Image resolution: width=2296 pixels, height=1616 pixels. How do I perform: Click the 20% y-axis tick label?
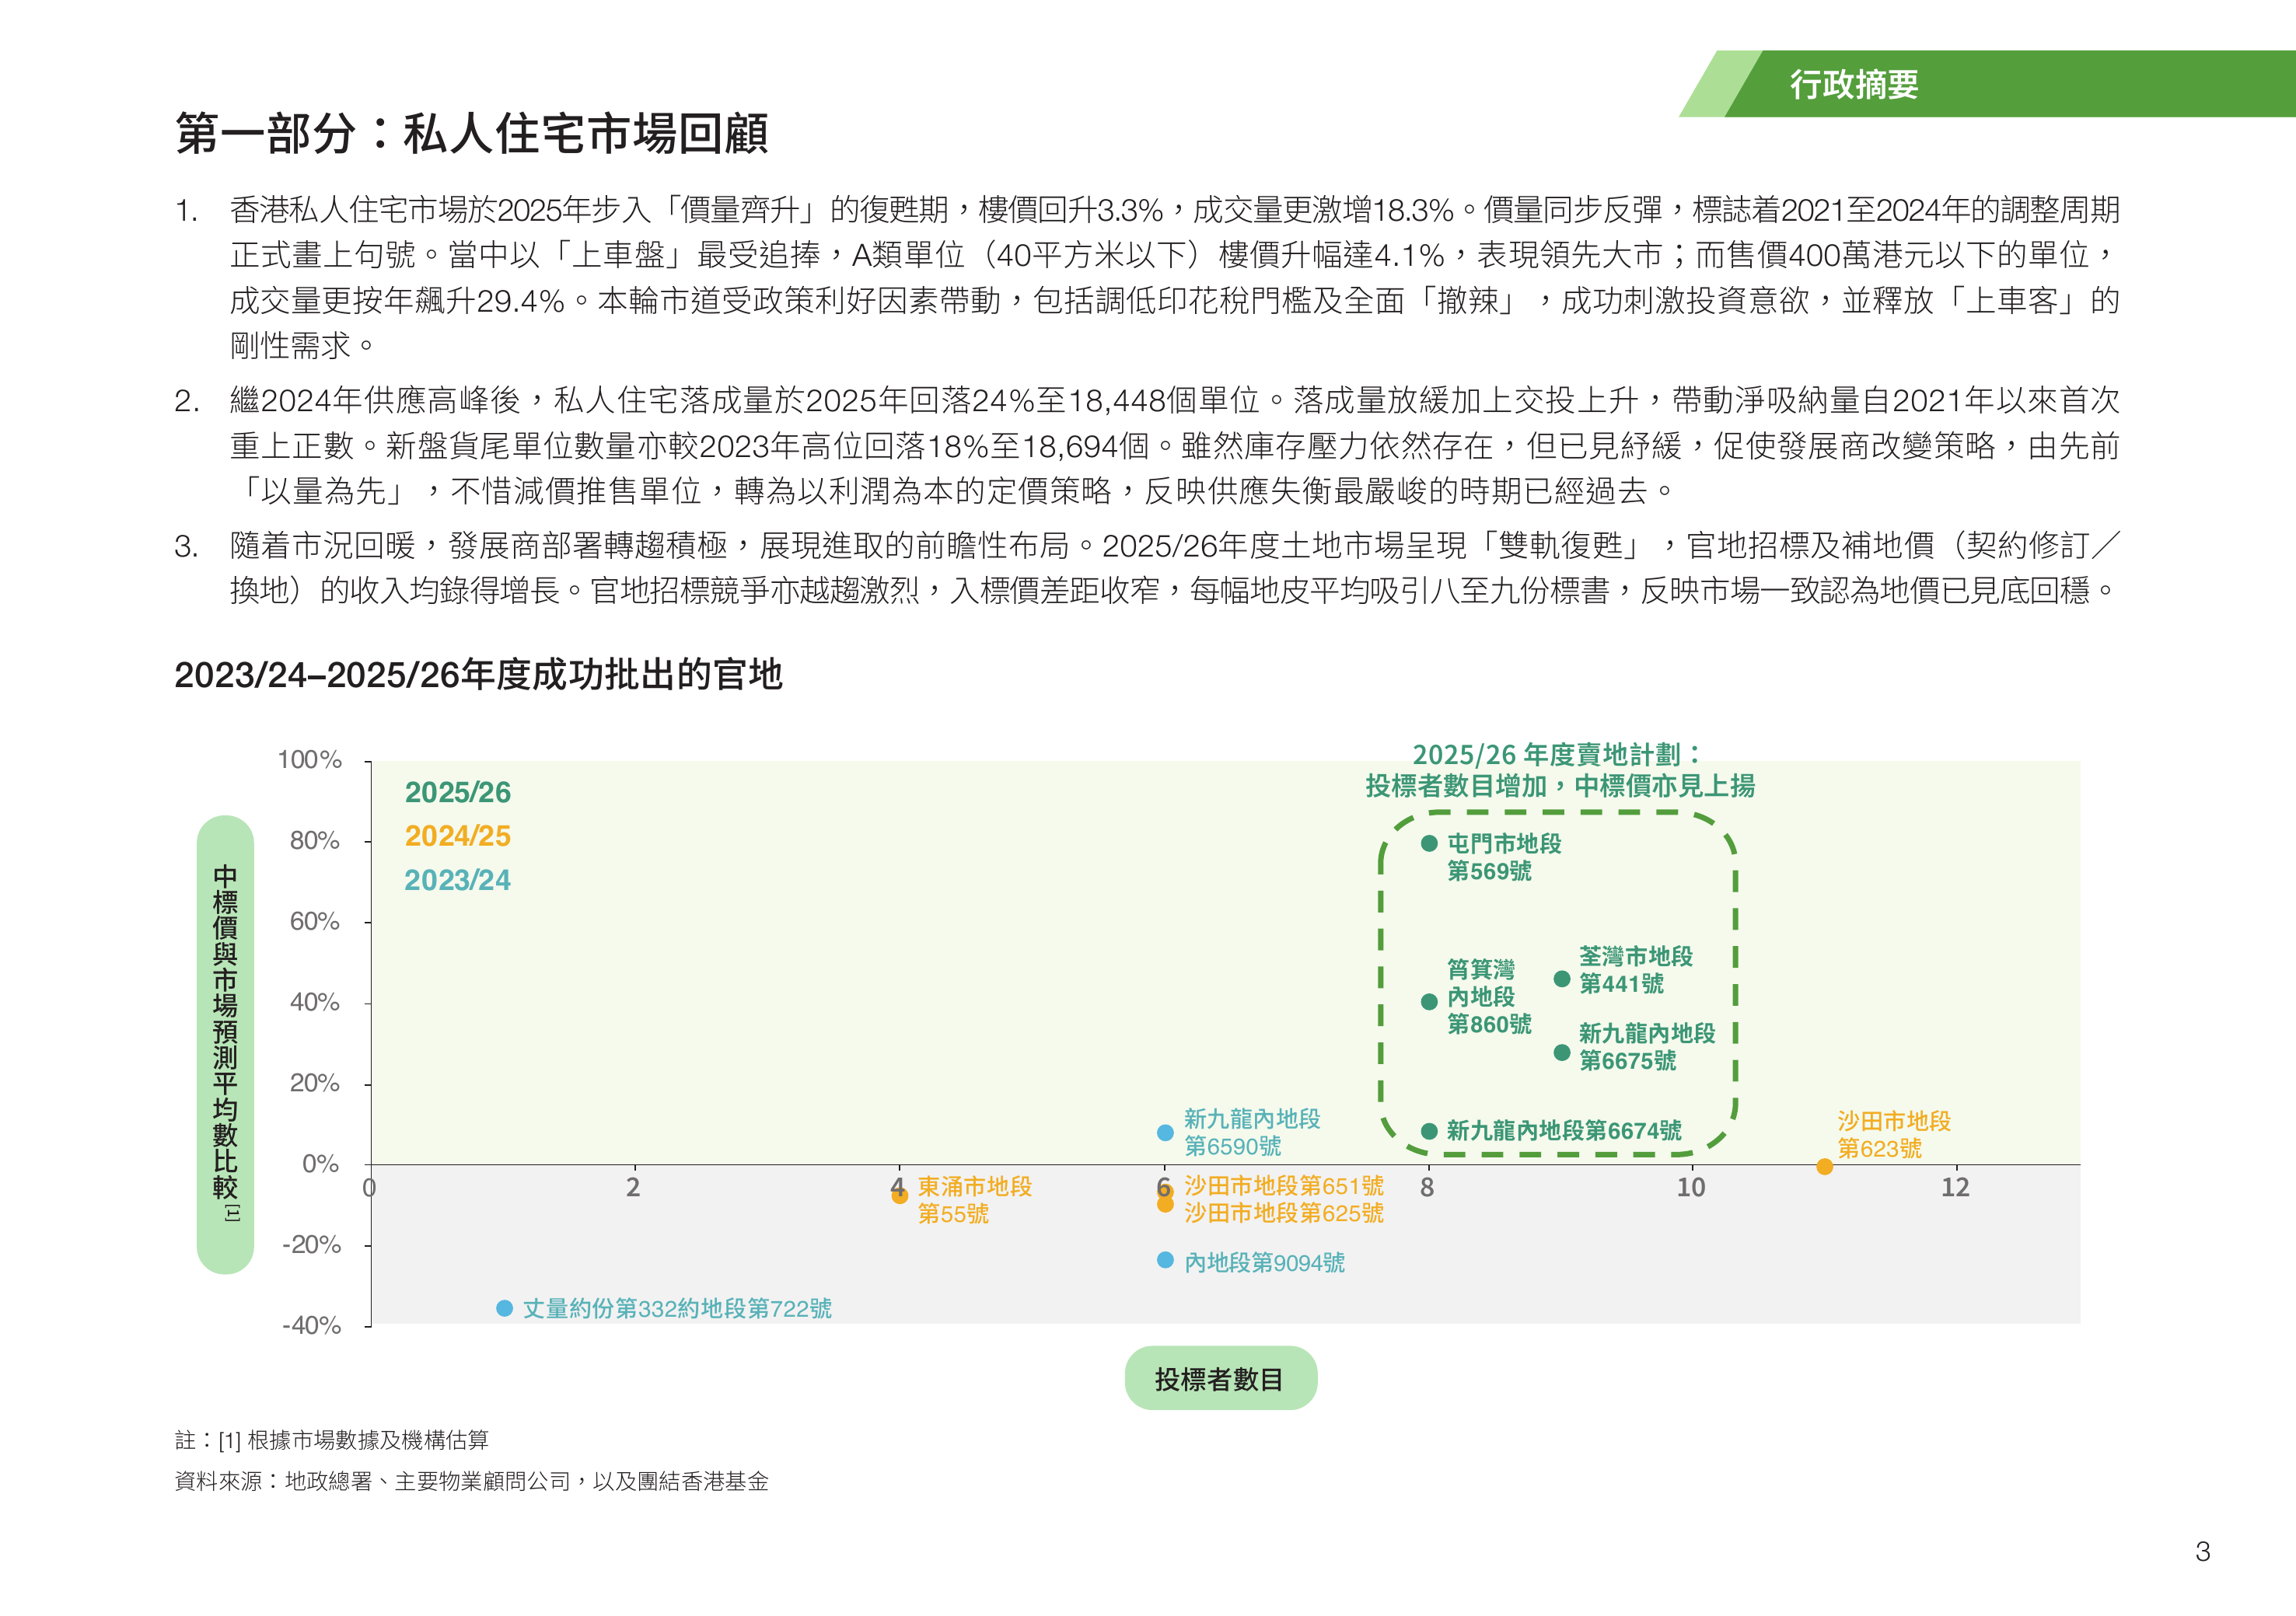tap(315, 1084)
